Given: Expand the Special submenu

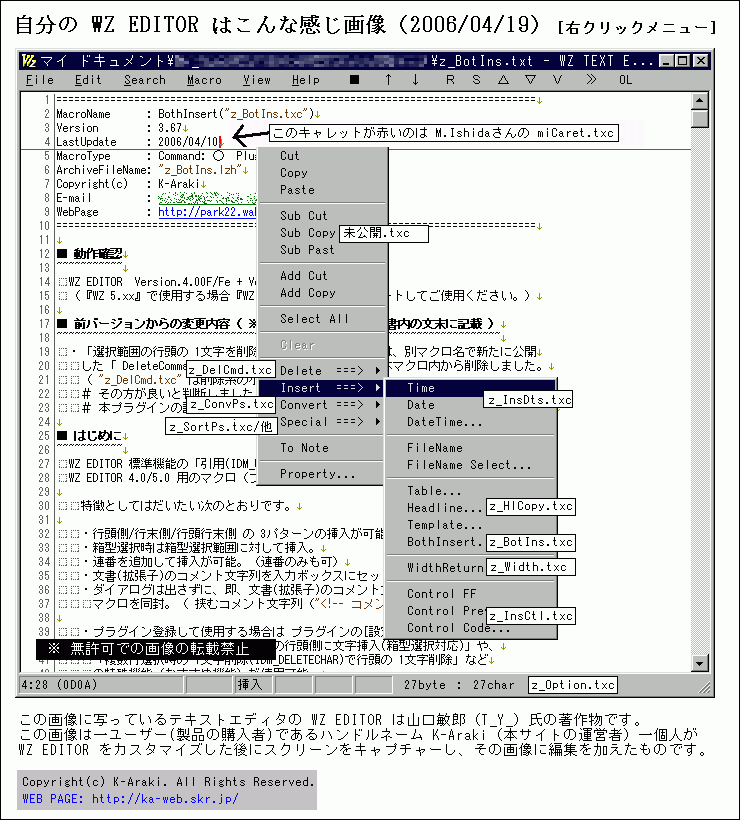Looking at the screenshot, I should click(x=323, y=422).
